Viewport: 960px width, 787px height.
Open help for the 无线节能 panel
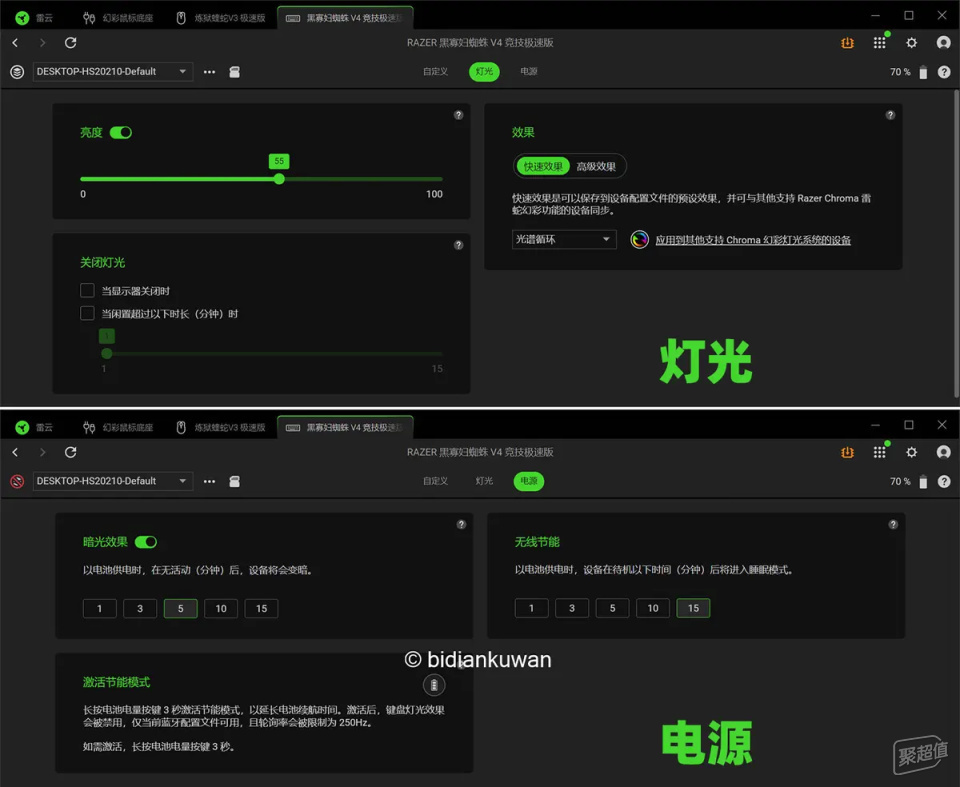click(893, 524)
